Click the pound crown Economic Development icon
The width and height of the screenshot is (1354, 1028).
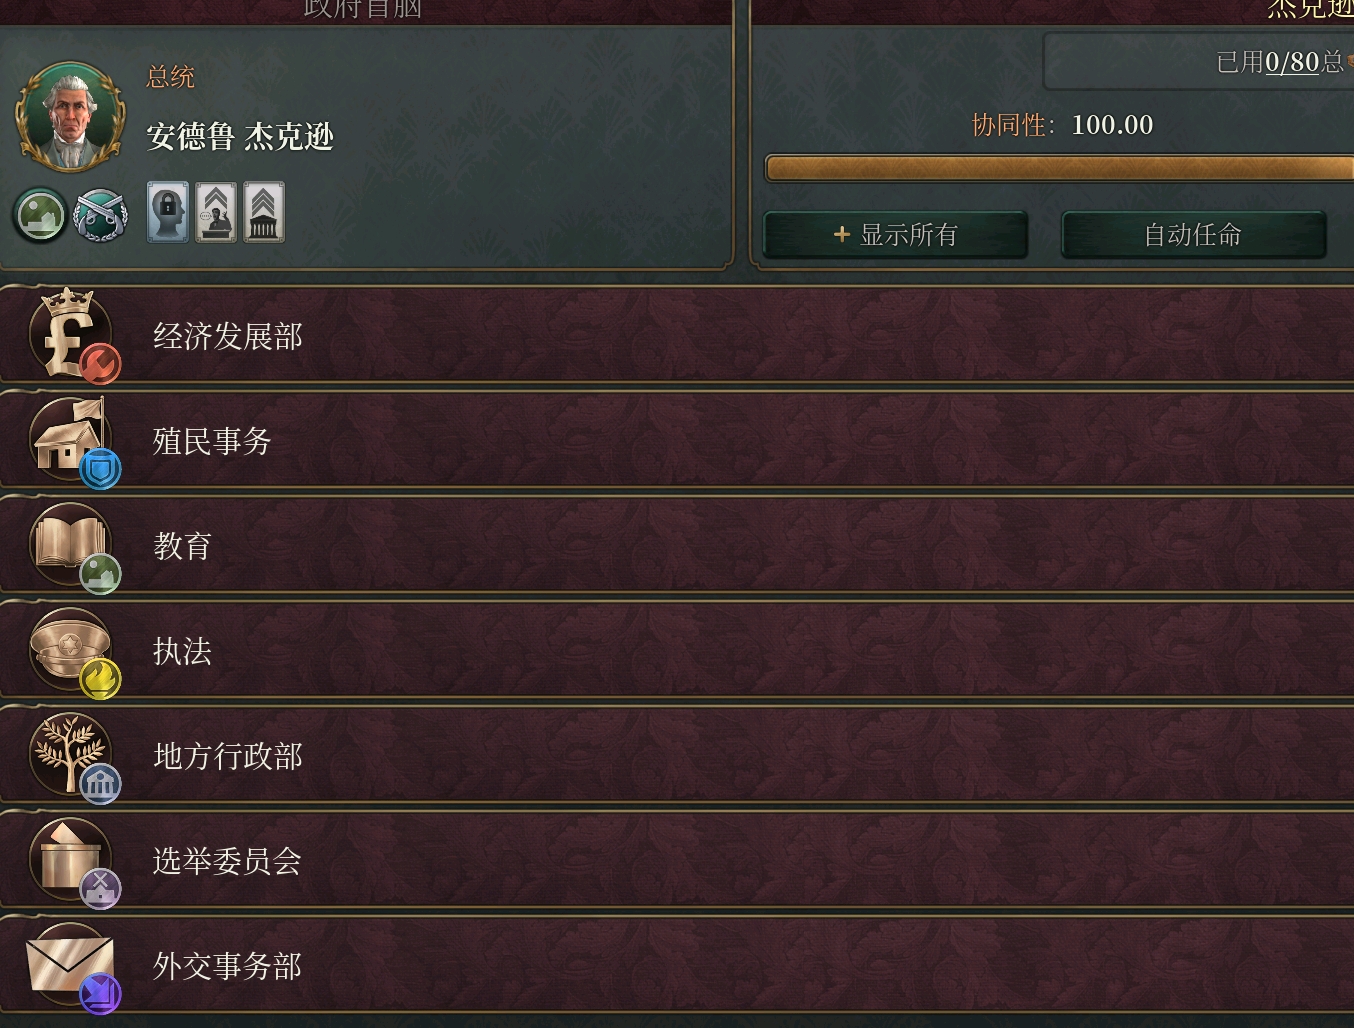[73, 336]
